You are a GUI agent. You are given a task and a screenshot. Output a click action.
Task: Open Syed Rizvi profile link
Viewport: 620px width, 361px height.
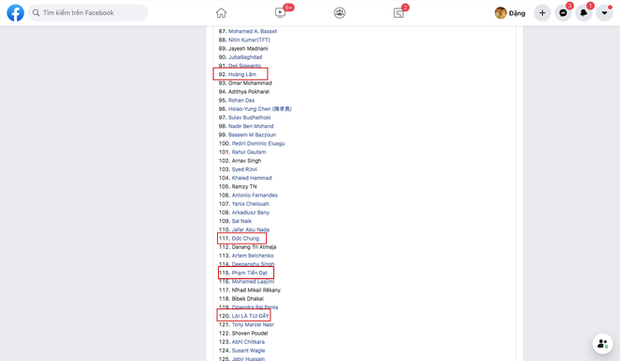point(244,169)
